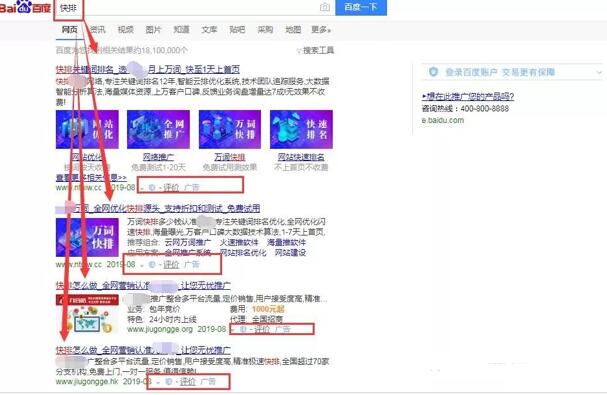607x395 pixels.
Task: Open first result title 快排关键词排名
Action: (x=148, y=70)
